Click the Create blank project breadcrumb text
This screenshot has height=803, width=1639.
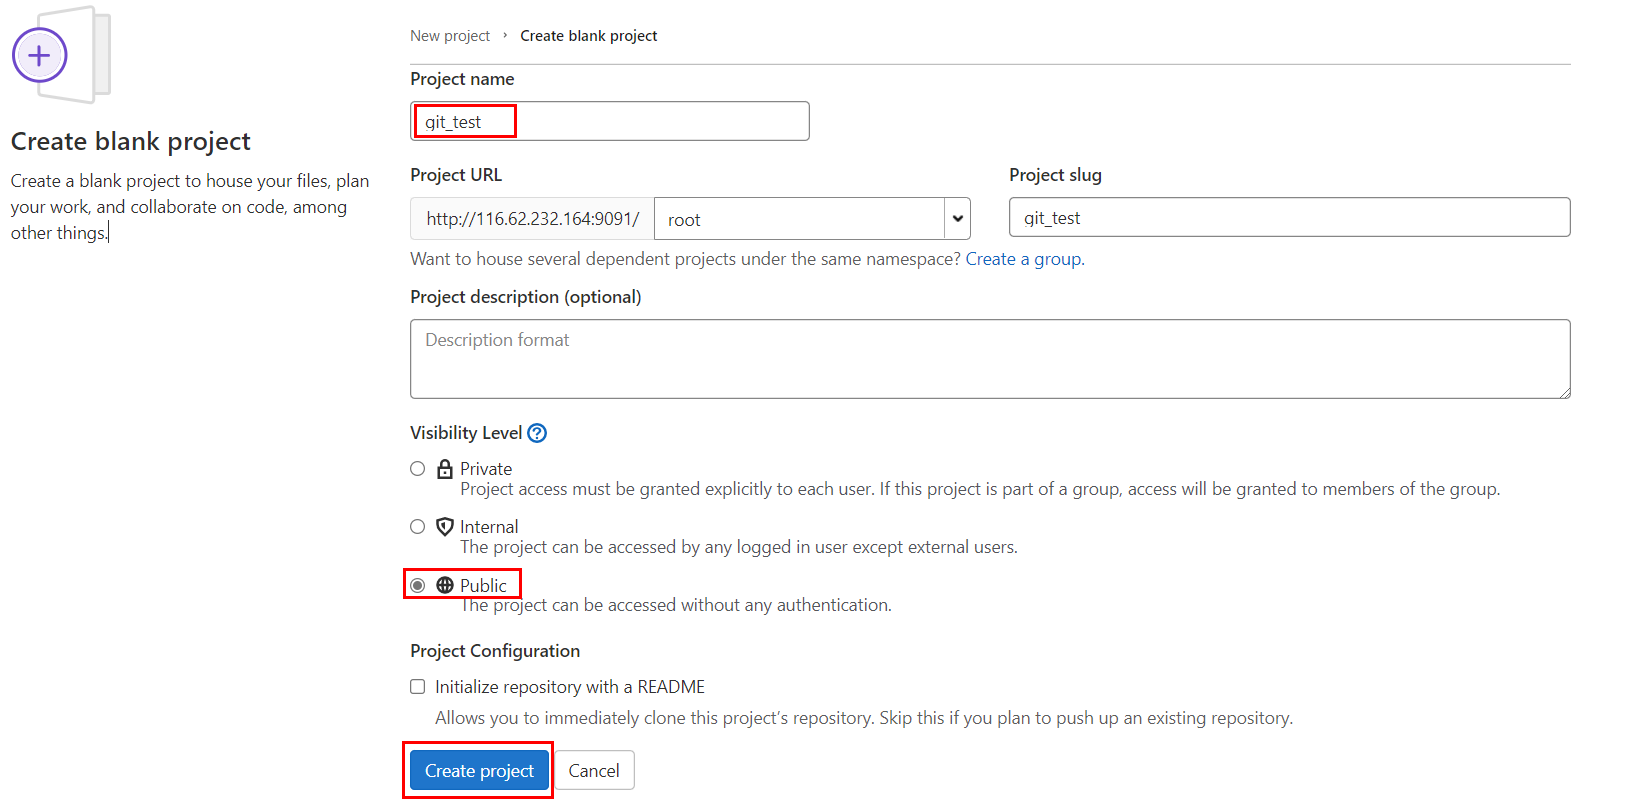tap(589, 35)
